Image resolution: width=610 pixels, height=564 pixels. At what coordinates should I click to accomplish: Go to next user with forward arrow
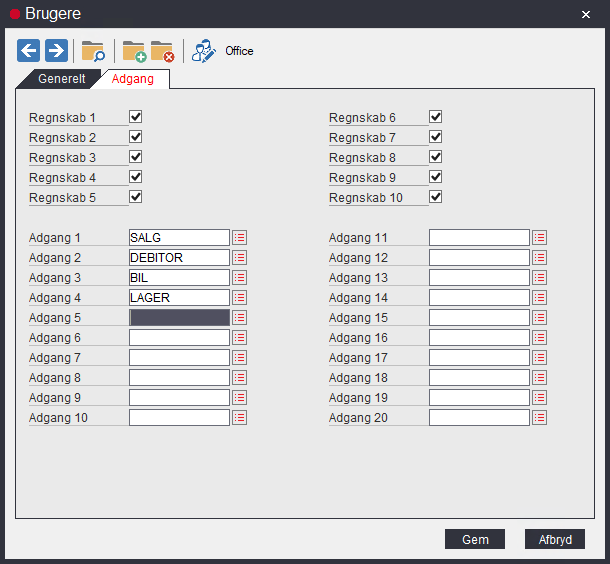pos(56,51)
